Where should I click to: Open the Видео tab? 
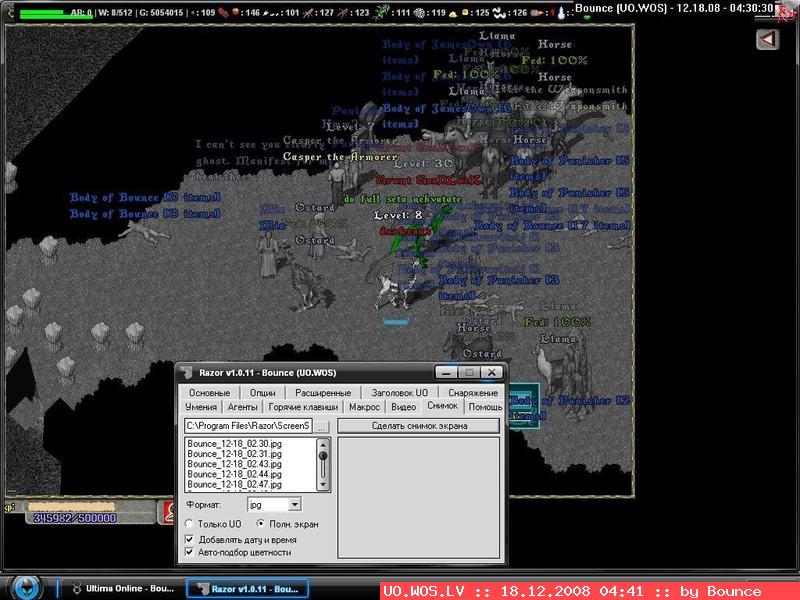click(x=403, y=407)
